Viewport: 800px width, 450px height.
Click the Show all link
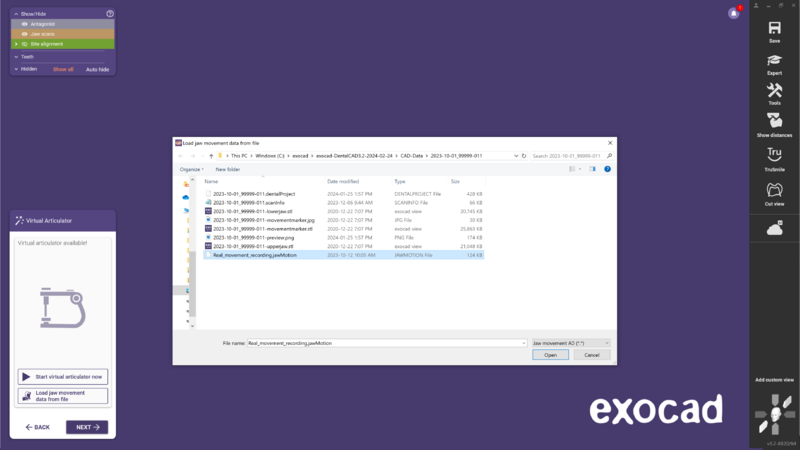coord(63,69)
